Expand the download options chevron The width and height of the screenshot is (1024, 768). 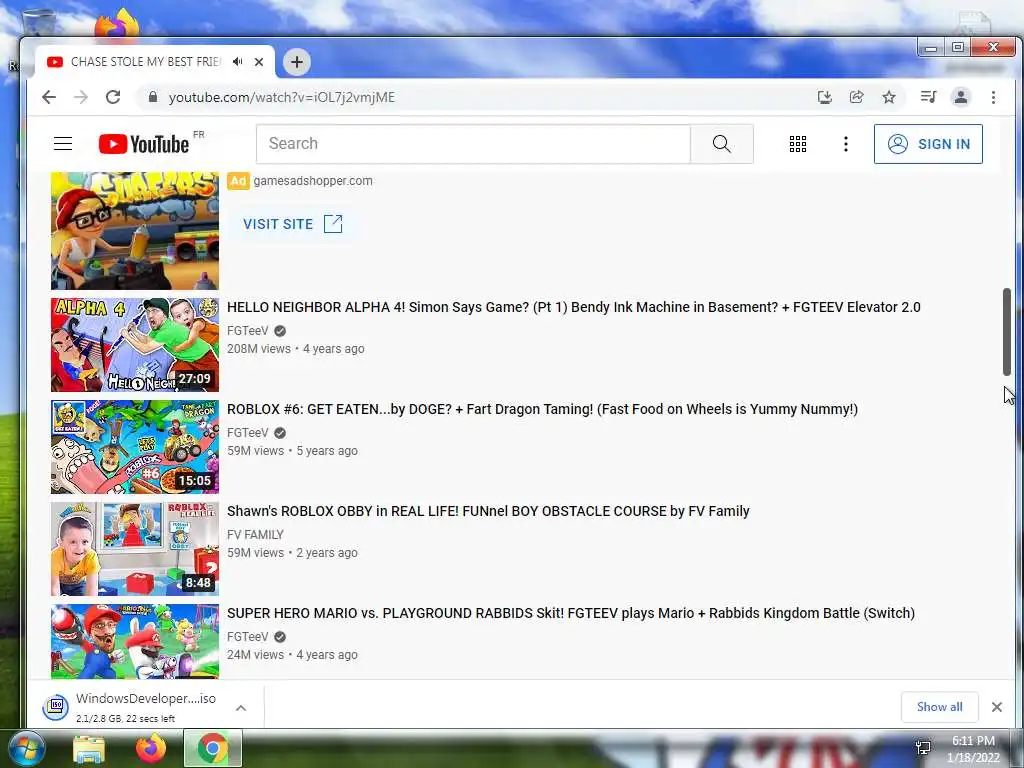tap(241, 708)
